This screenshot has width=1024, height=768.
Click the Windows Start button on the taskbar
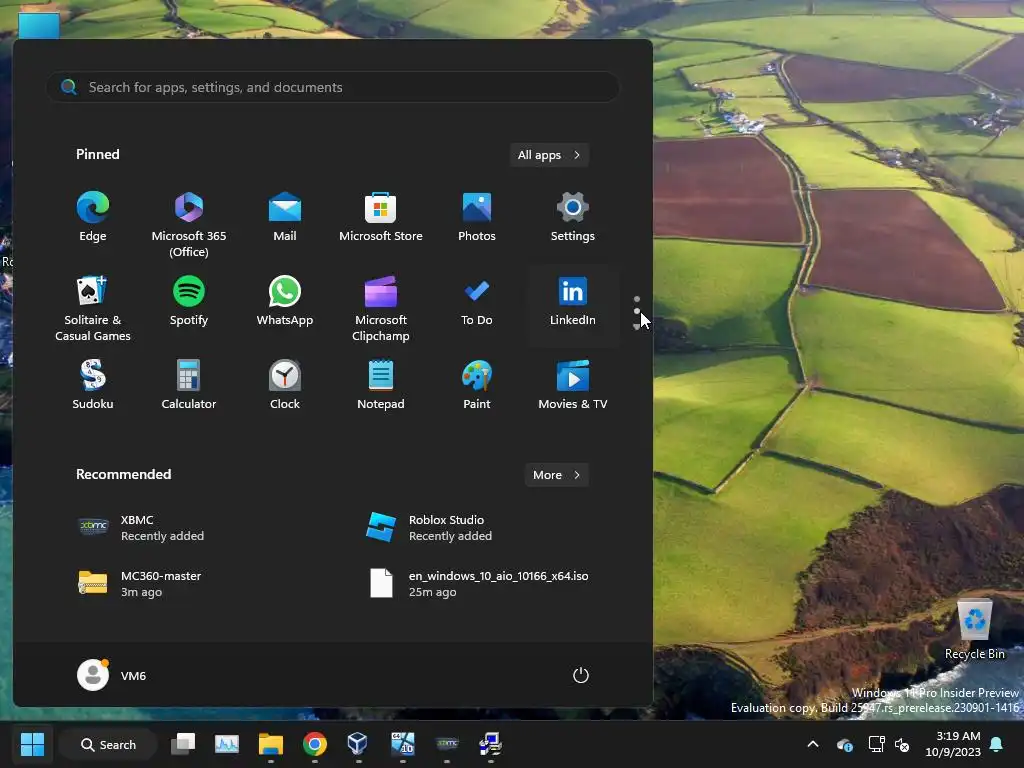pyautogui.click(x=32, y=744)
